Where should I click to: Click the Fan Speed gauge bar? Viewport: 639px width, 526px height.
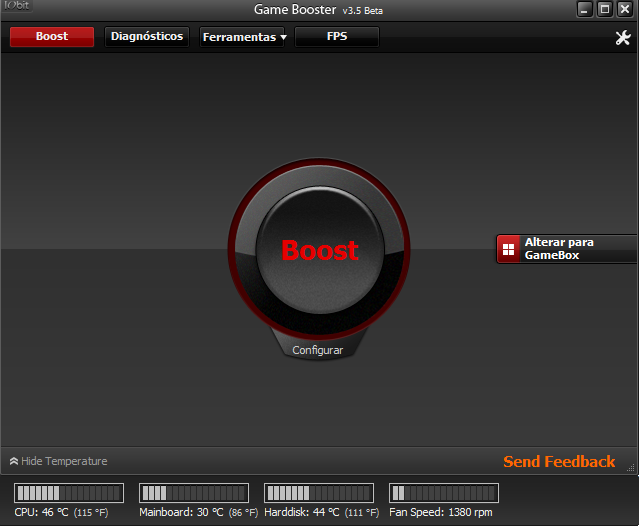pyautogui.click(x=443, y=493)
